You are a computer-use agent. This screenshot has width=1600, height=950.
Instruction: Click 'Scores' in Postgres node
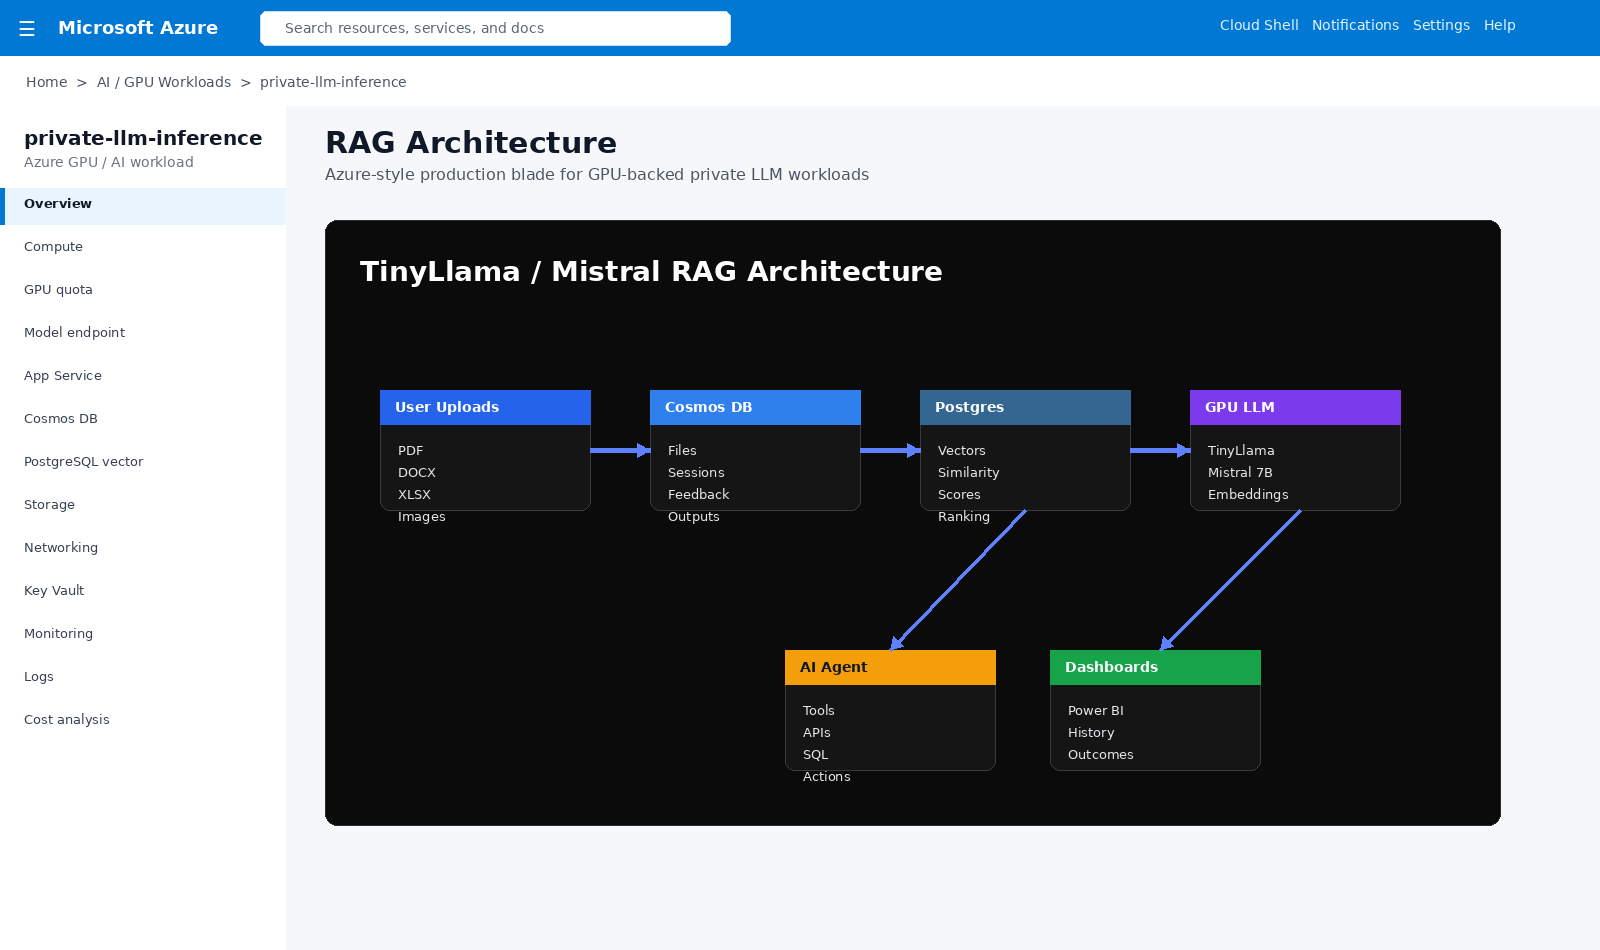959,495
